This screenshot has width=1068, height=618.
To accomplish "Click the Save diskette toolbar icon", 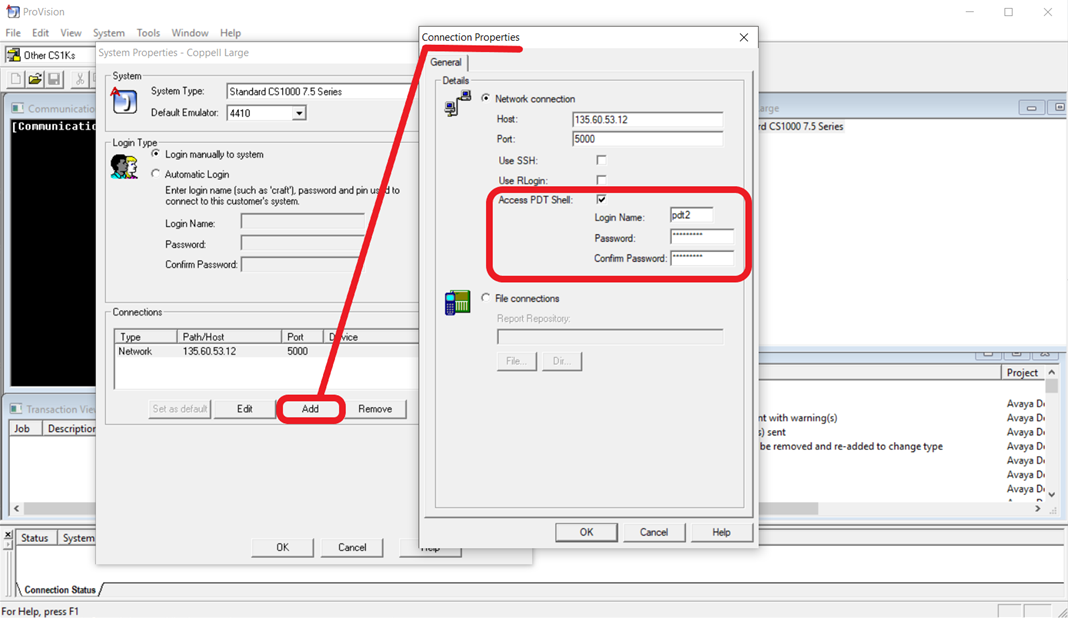I will tap(54, 79).
